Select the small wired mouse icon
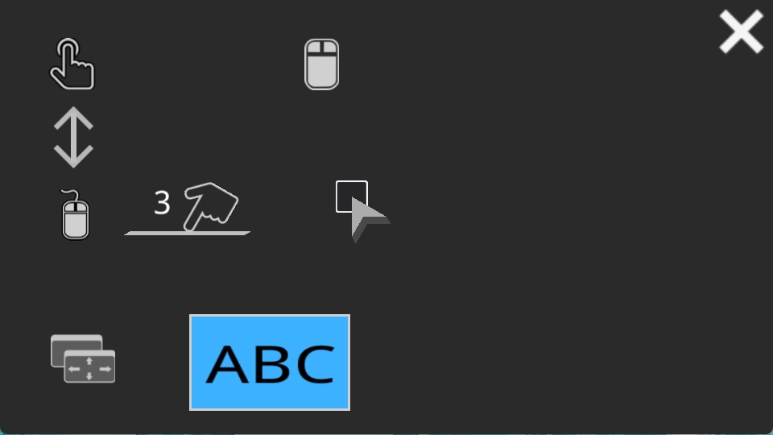 point(75,215)
